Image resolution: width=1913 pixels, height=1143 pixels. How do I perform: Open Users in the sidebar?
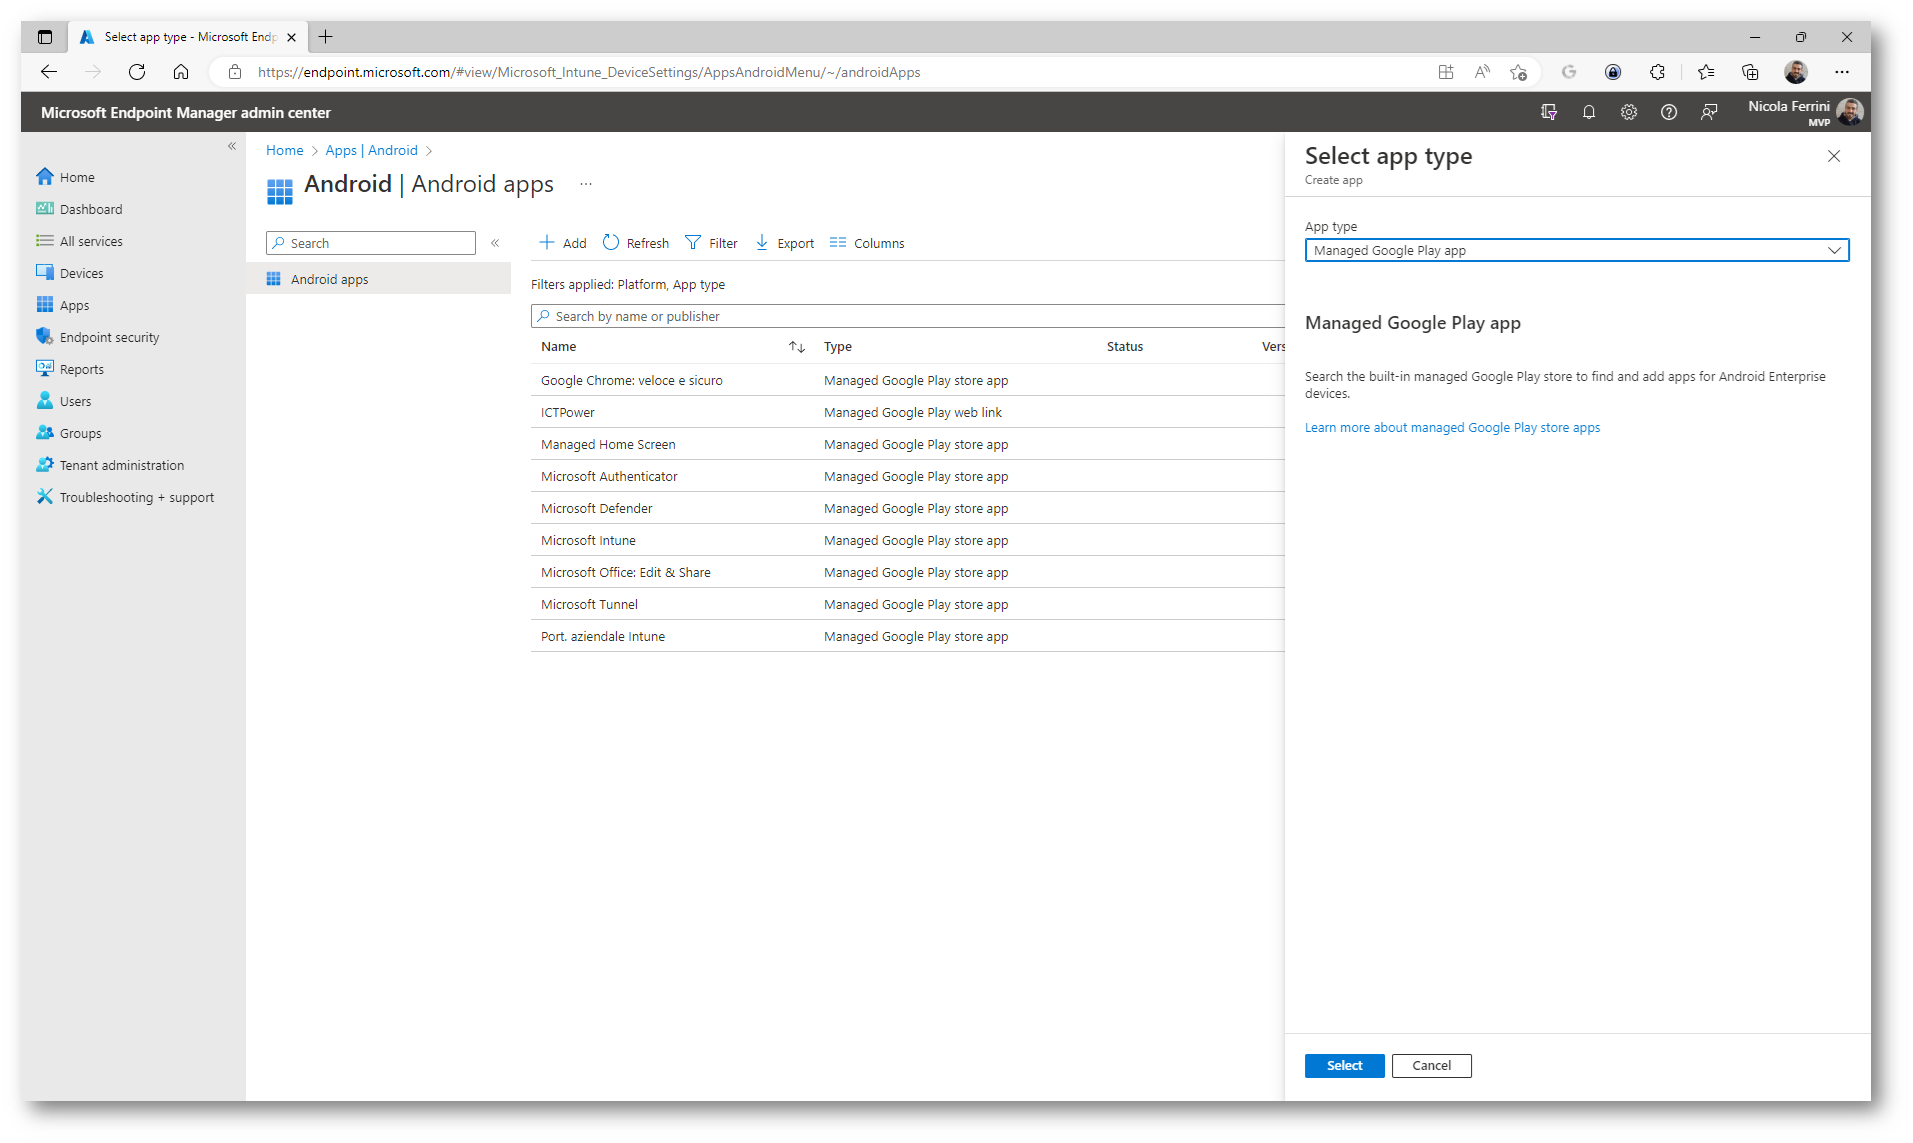pyautogui.click(x=64, y=401)
